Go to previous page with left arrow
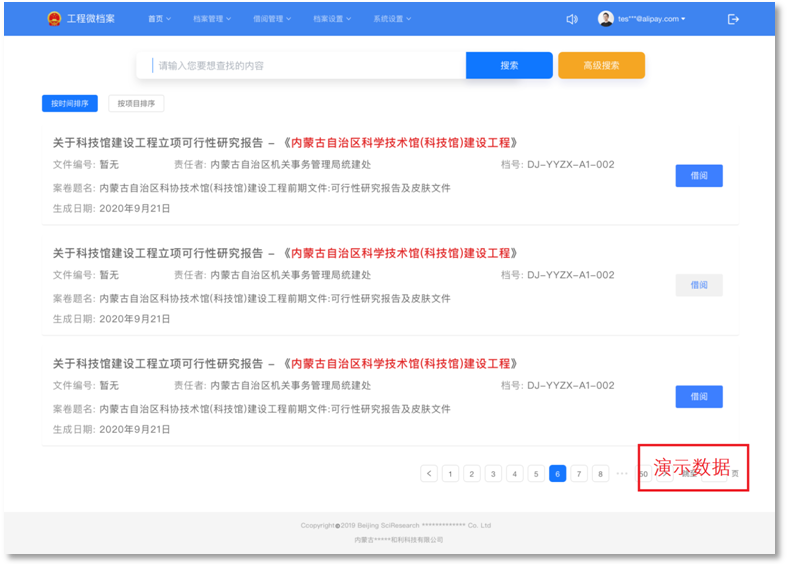787x564 pixels. 429,474
